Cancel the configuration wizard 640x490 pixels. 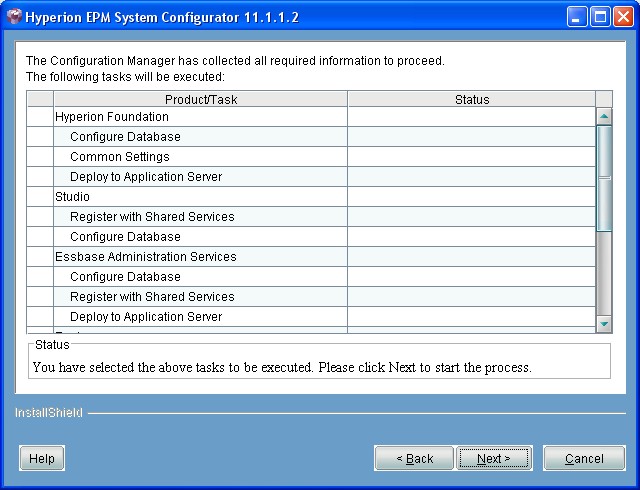click(x=584, y=458)
